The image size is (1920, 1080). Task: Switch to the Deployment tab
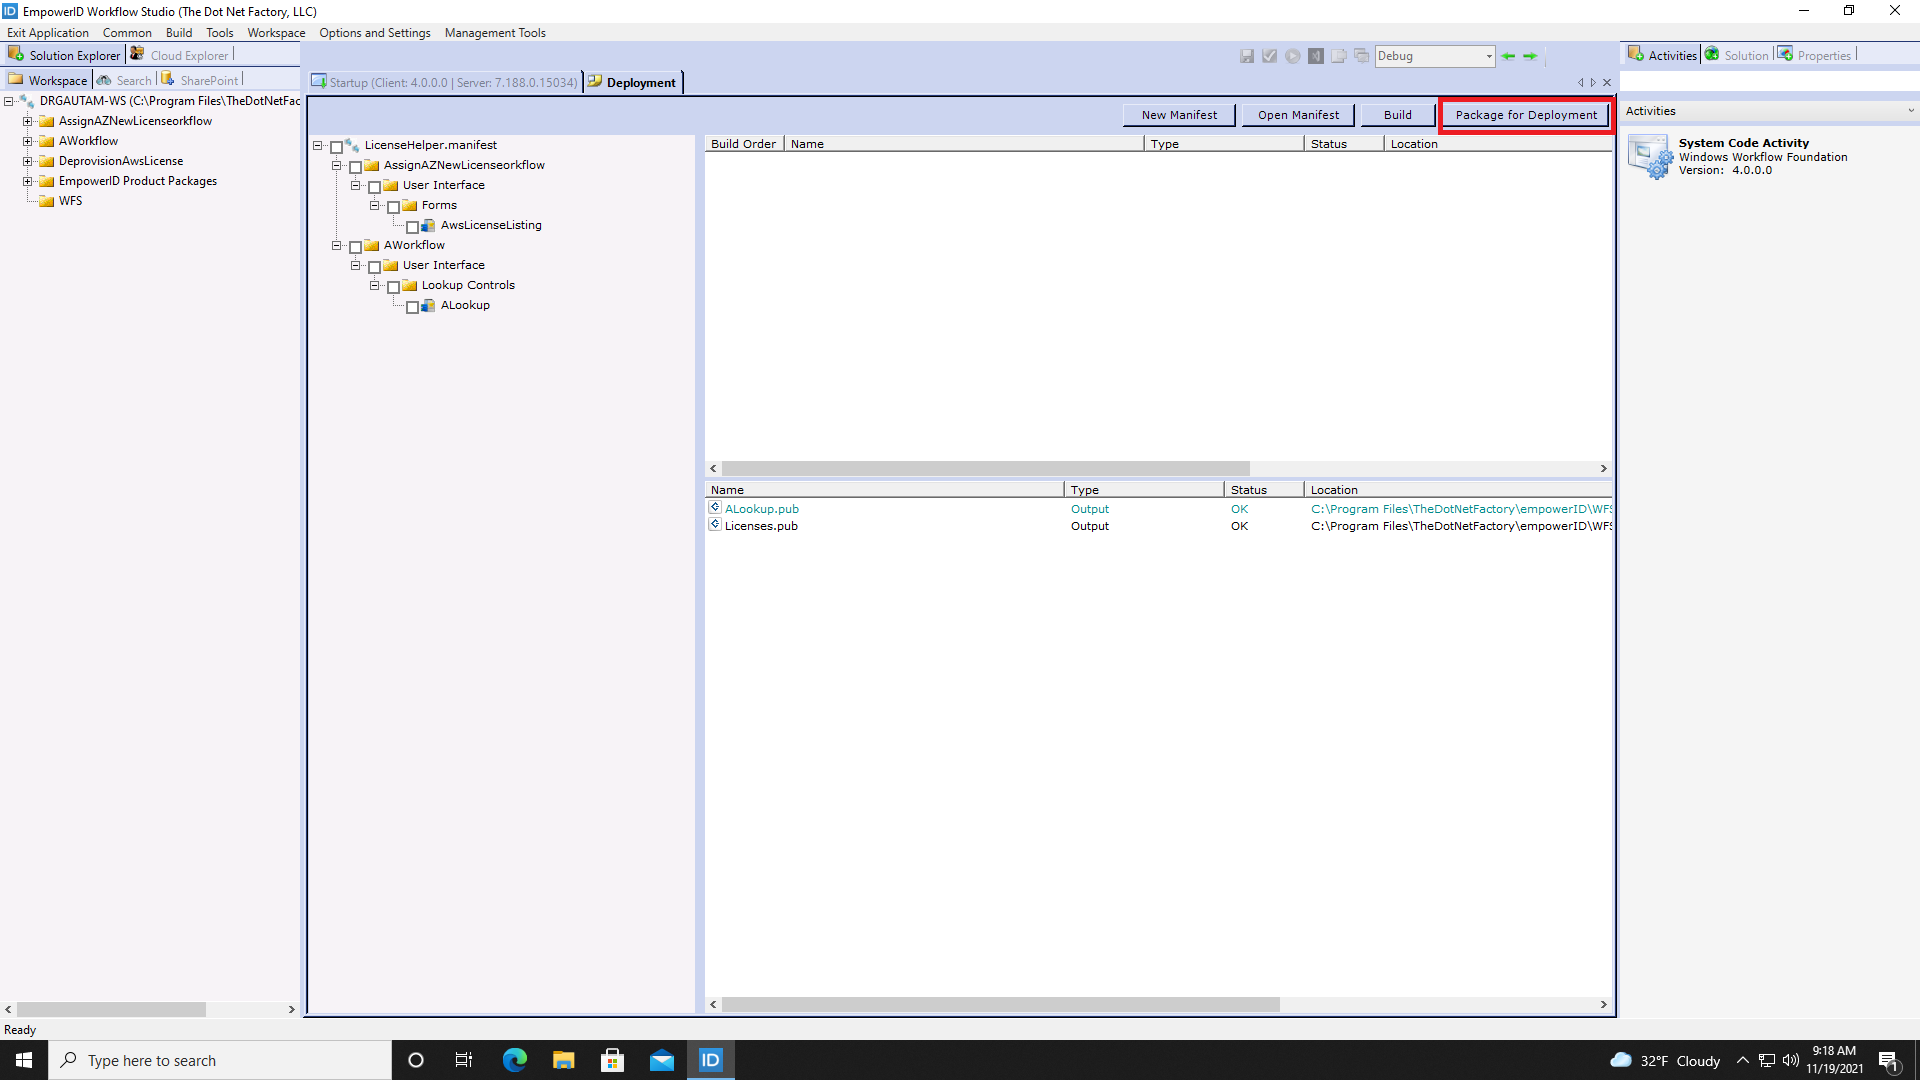pyautogui.click(x=640, y=82)
